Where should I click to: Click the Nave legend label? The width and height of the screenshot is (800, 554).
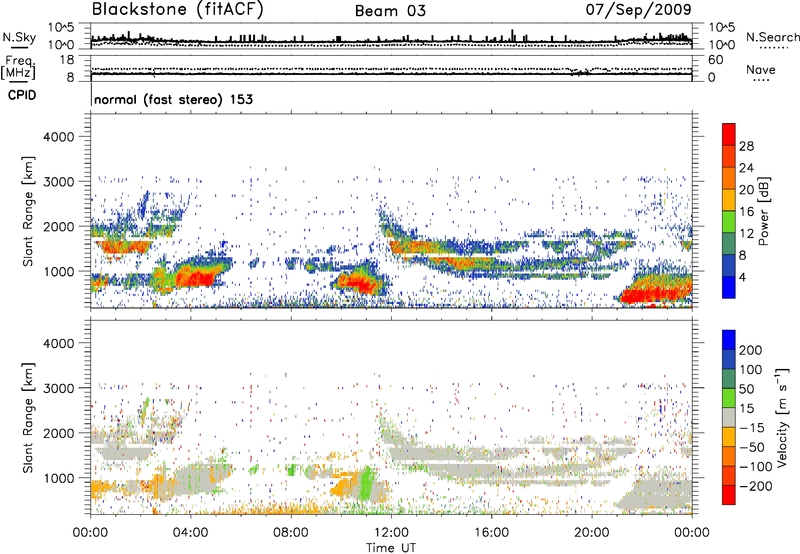pos(760,70)
